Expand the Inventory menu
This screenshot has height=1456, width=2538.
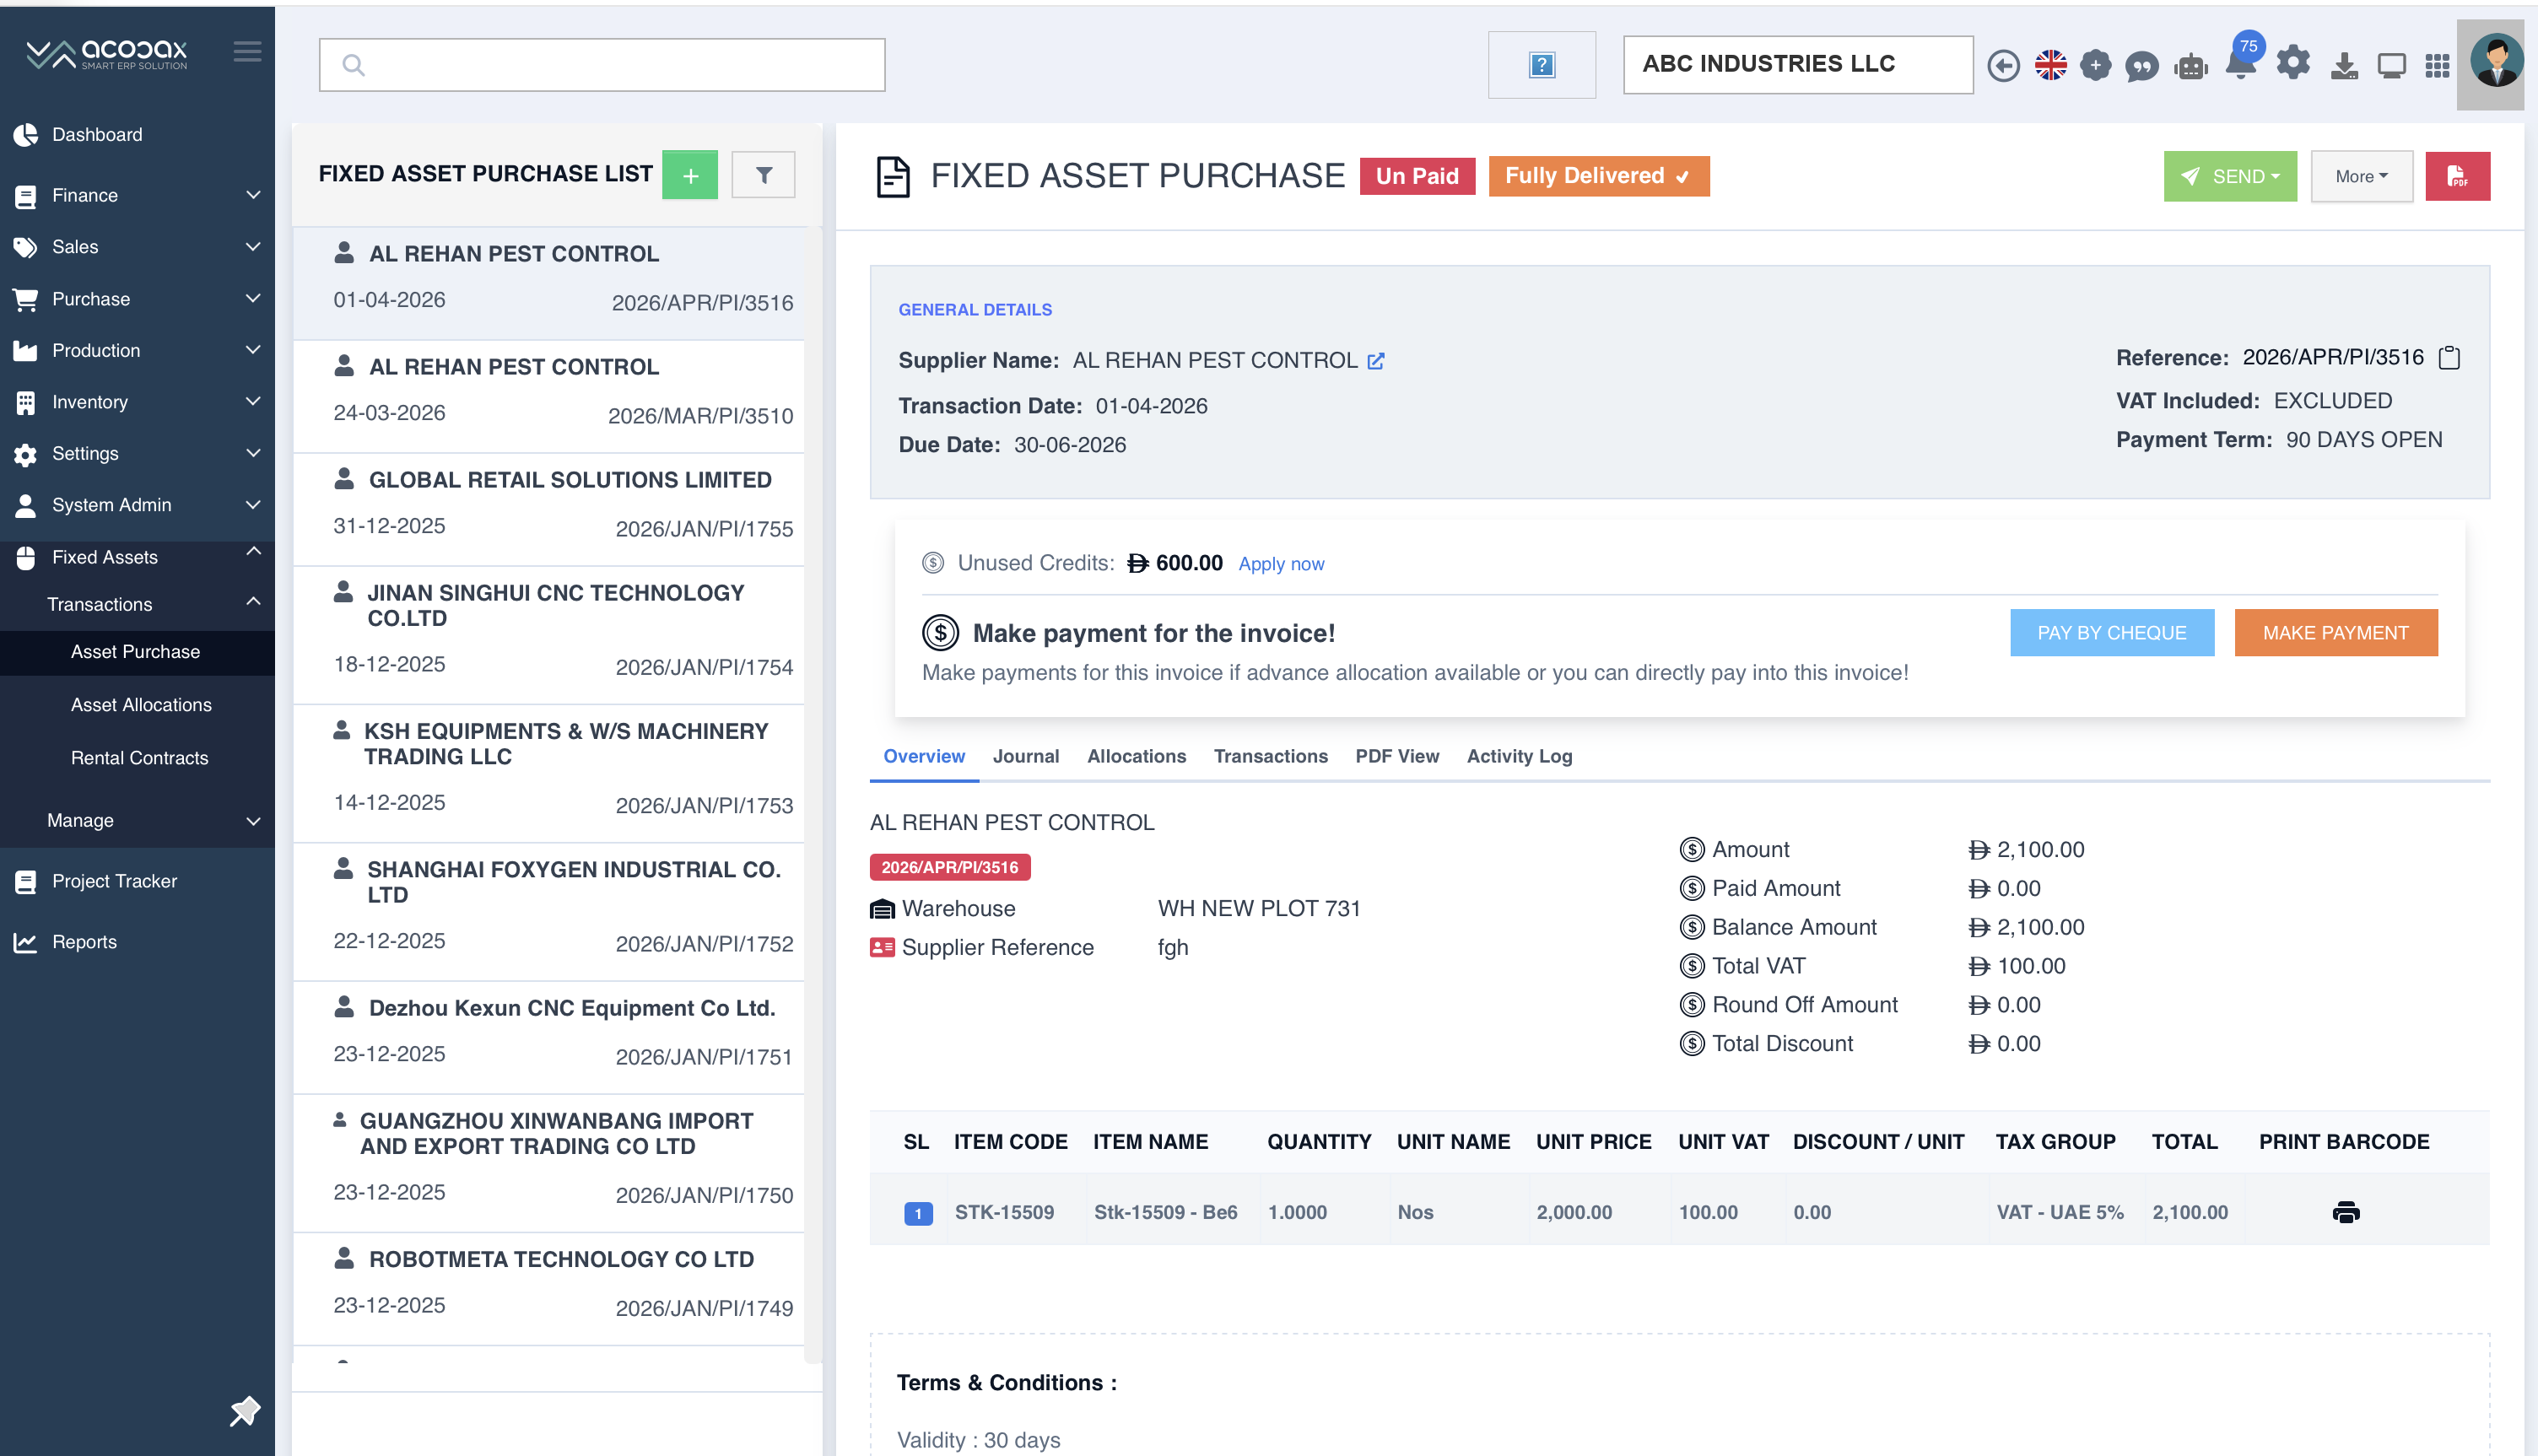(137, 402)
